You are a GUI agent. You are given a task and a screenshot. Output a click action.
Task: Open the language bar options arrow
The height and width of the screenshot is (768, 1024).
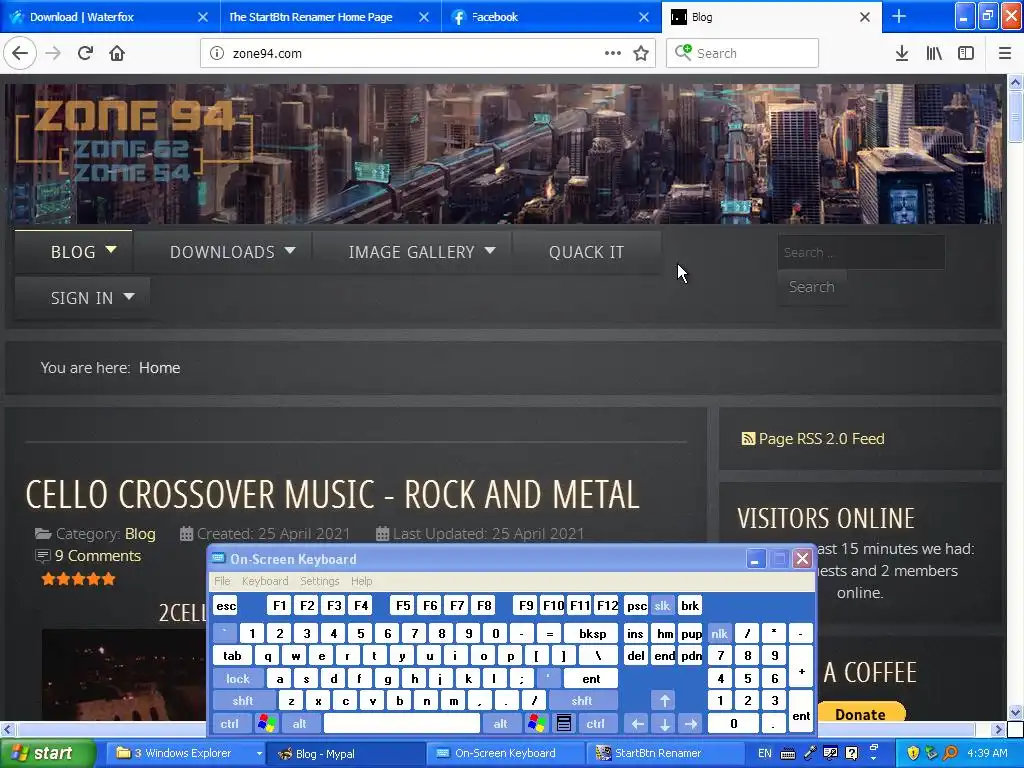click(874, 761)
